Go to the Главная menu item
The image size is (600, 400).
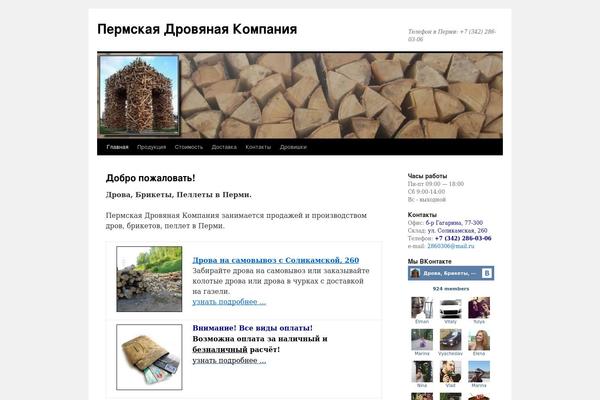click(x=117, y=147)
